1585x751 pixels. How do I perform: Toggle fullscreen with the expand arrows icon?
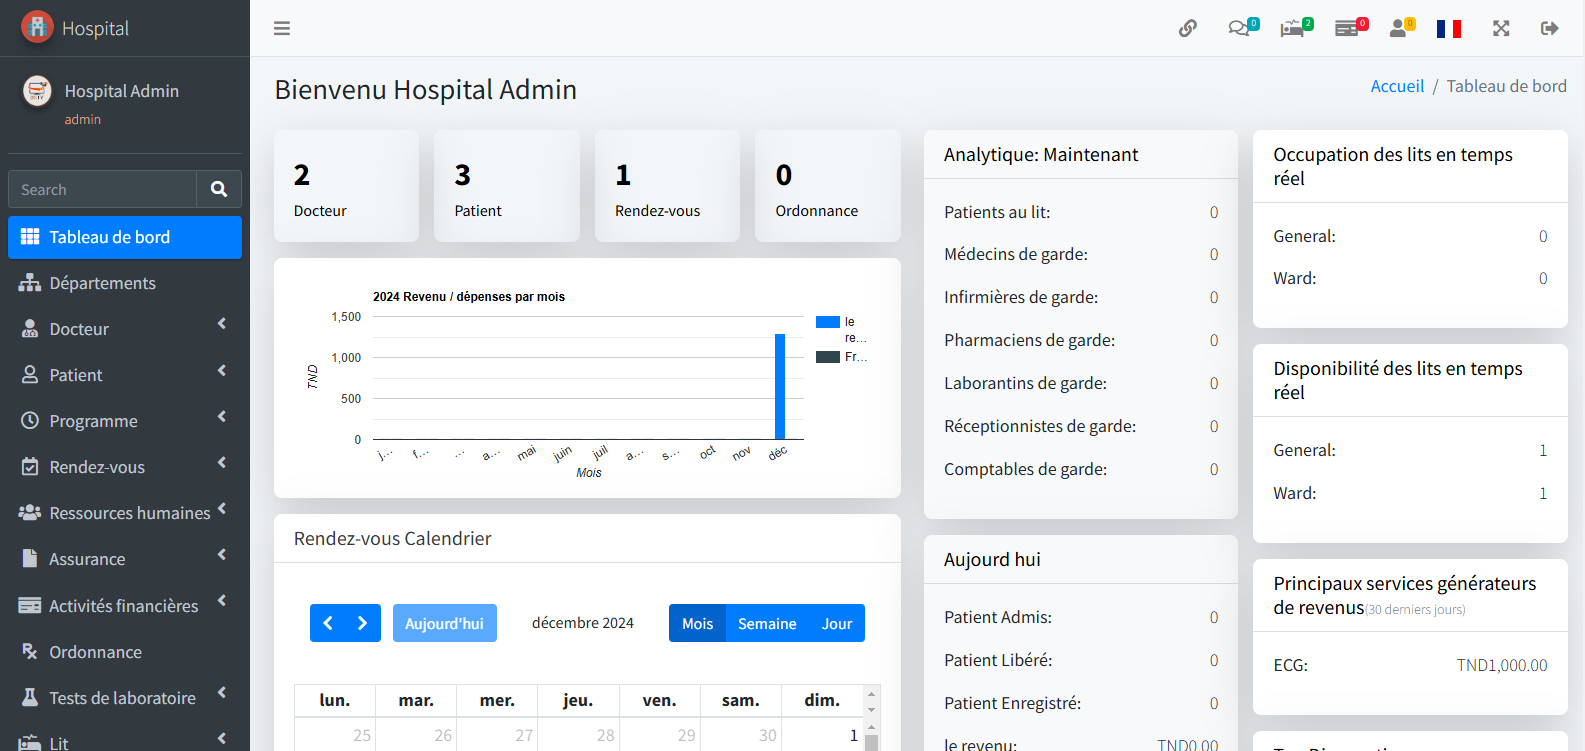click(x=1501, y=28)
